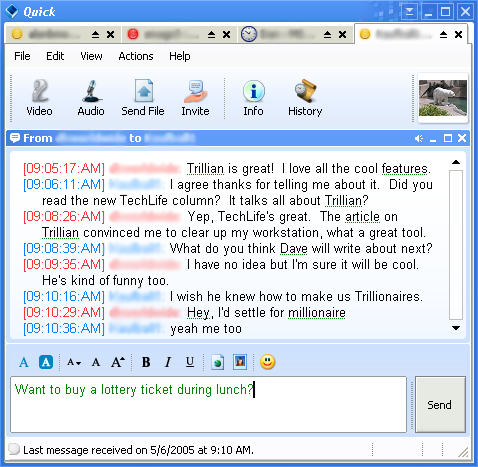
Task: Toggle Italic formatting
Action: pyautogui.click(x=168, y=362)
